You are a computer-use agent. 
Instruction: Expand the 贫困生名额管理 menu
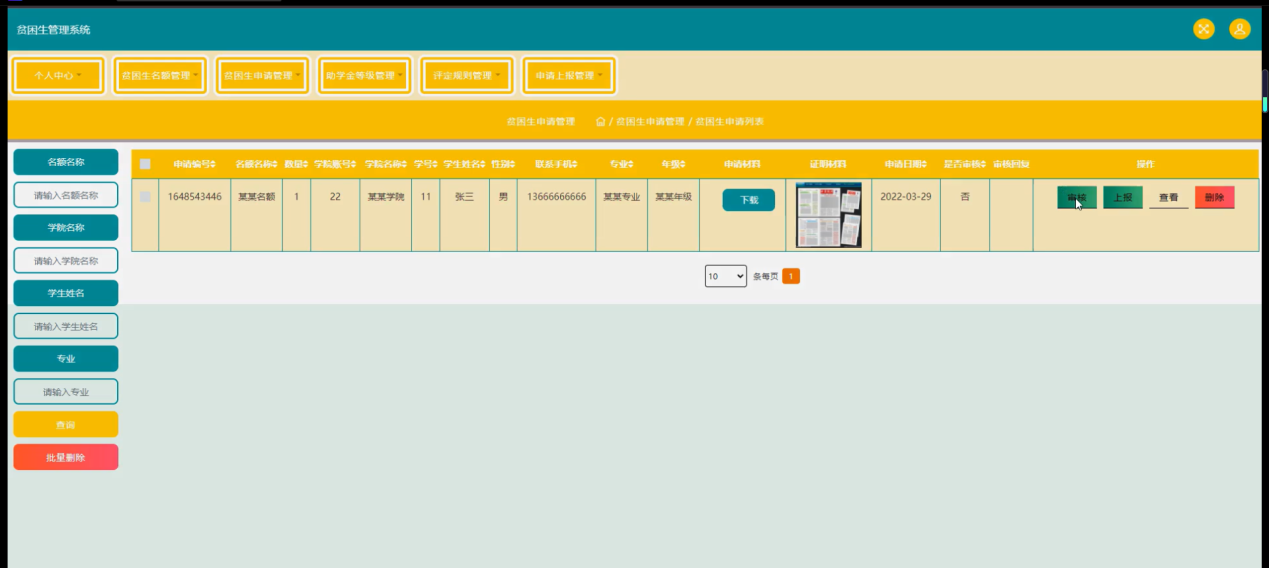[x=160, y=75]
